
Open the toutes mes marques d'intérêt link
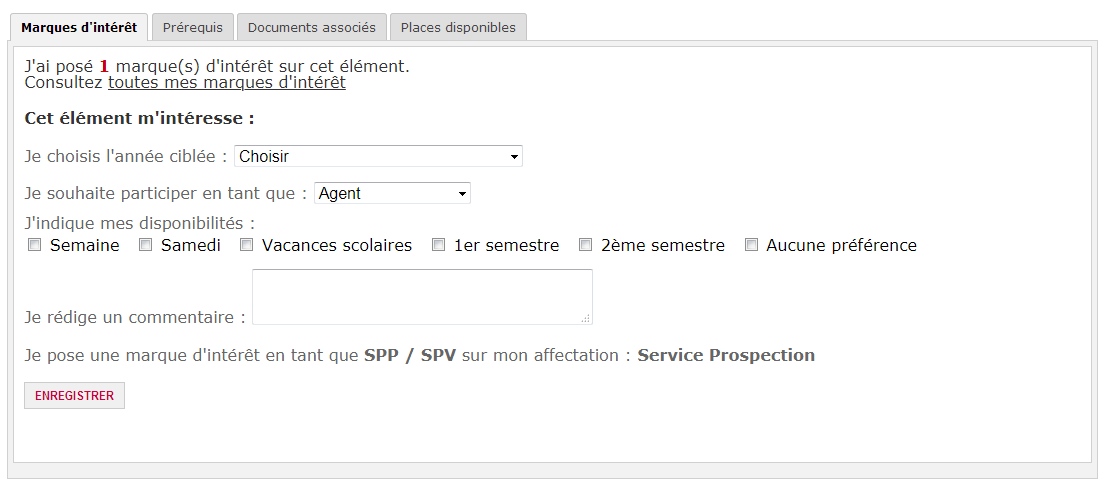tap(226, 83)
